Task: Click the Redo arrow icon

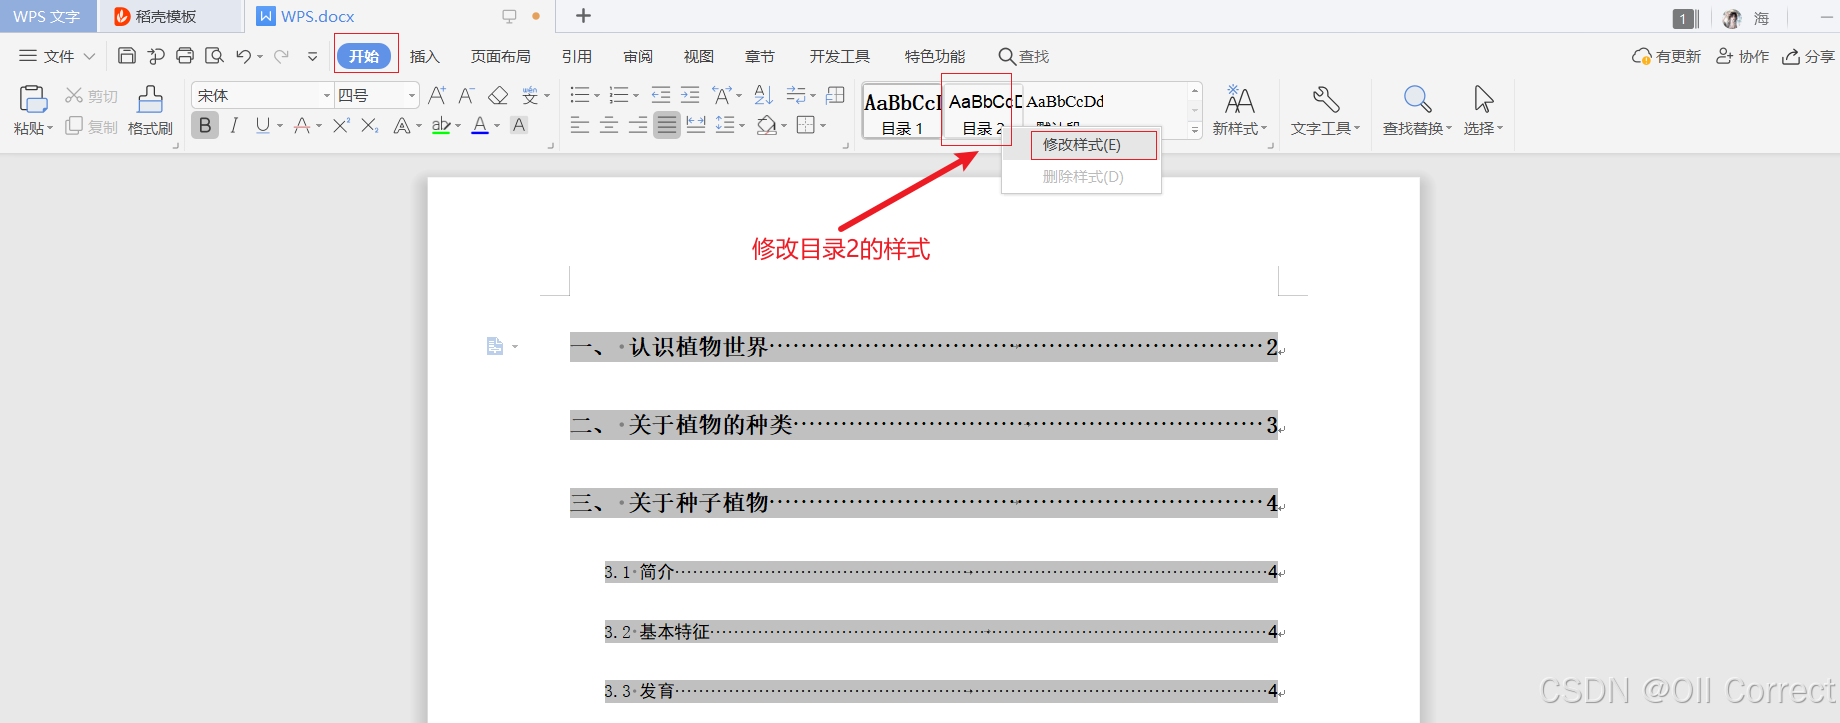Action: click(282, 56)
